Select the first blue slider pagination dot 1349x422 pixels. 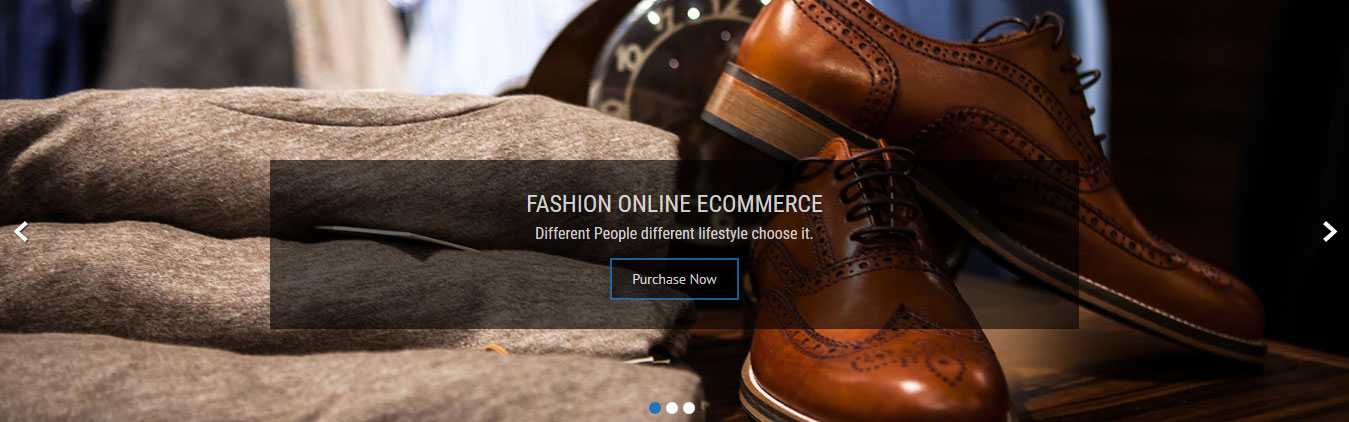[x=655, y=408]
